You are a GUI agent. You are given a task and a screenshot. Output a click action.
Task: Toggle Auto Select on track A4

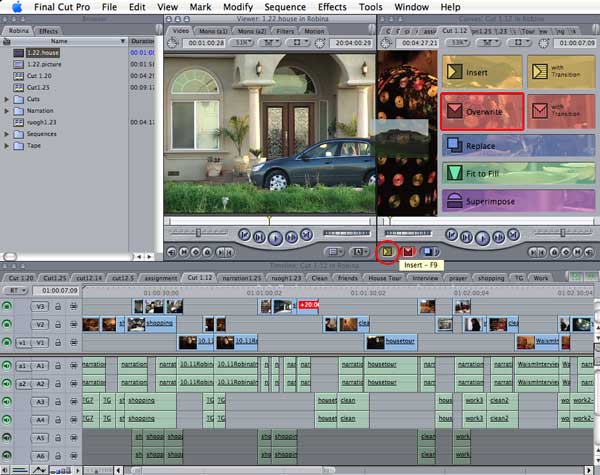pos(73,420)
